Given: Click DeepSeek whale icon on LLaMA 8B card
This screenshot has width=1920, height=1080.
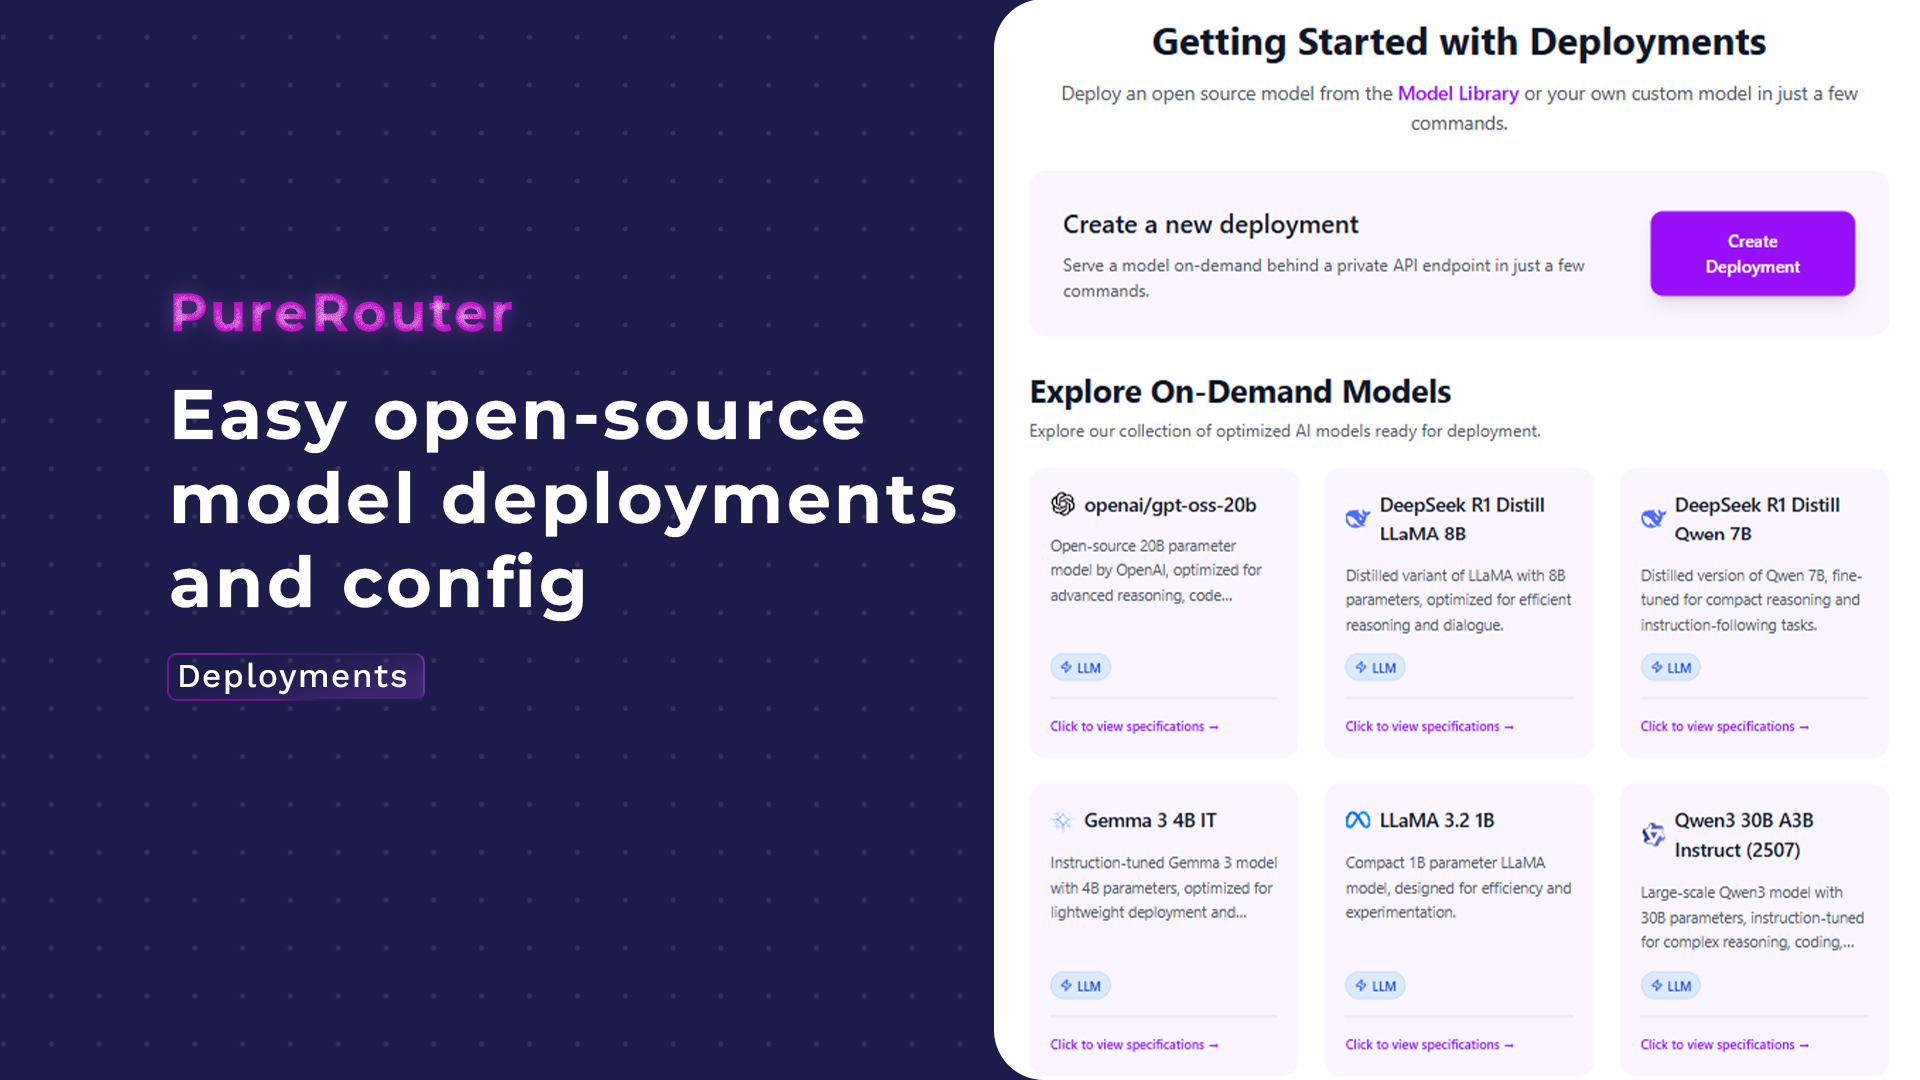Looking at the screenshot, I should [x=1357, y=518].
